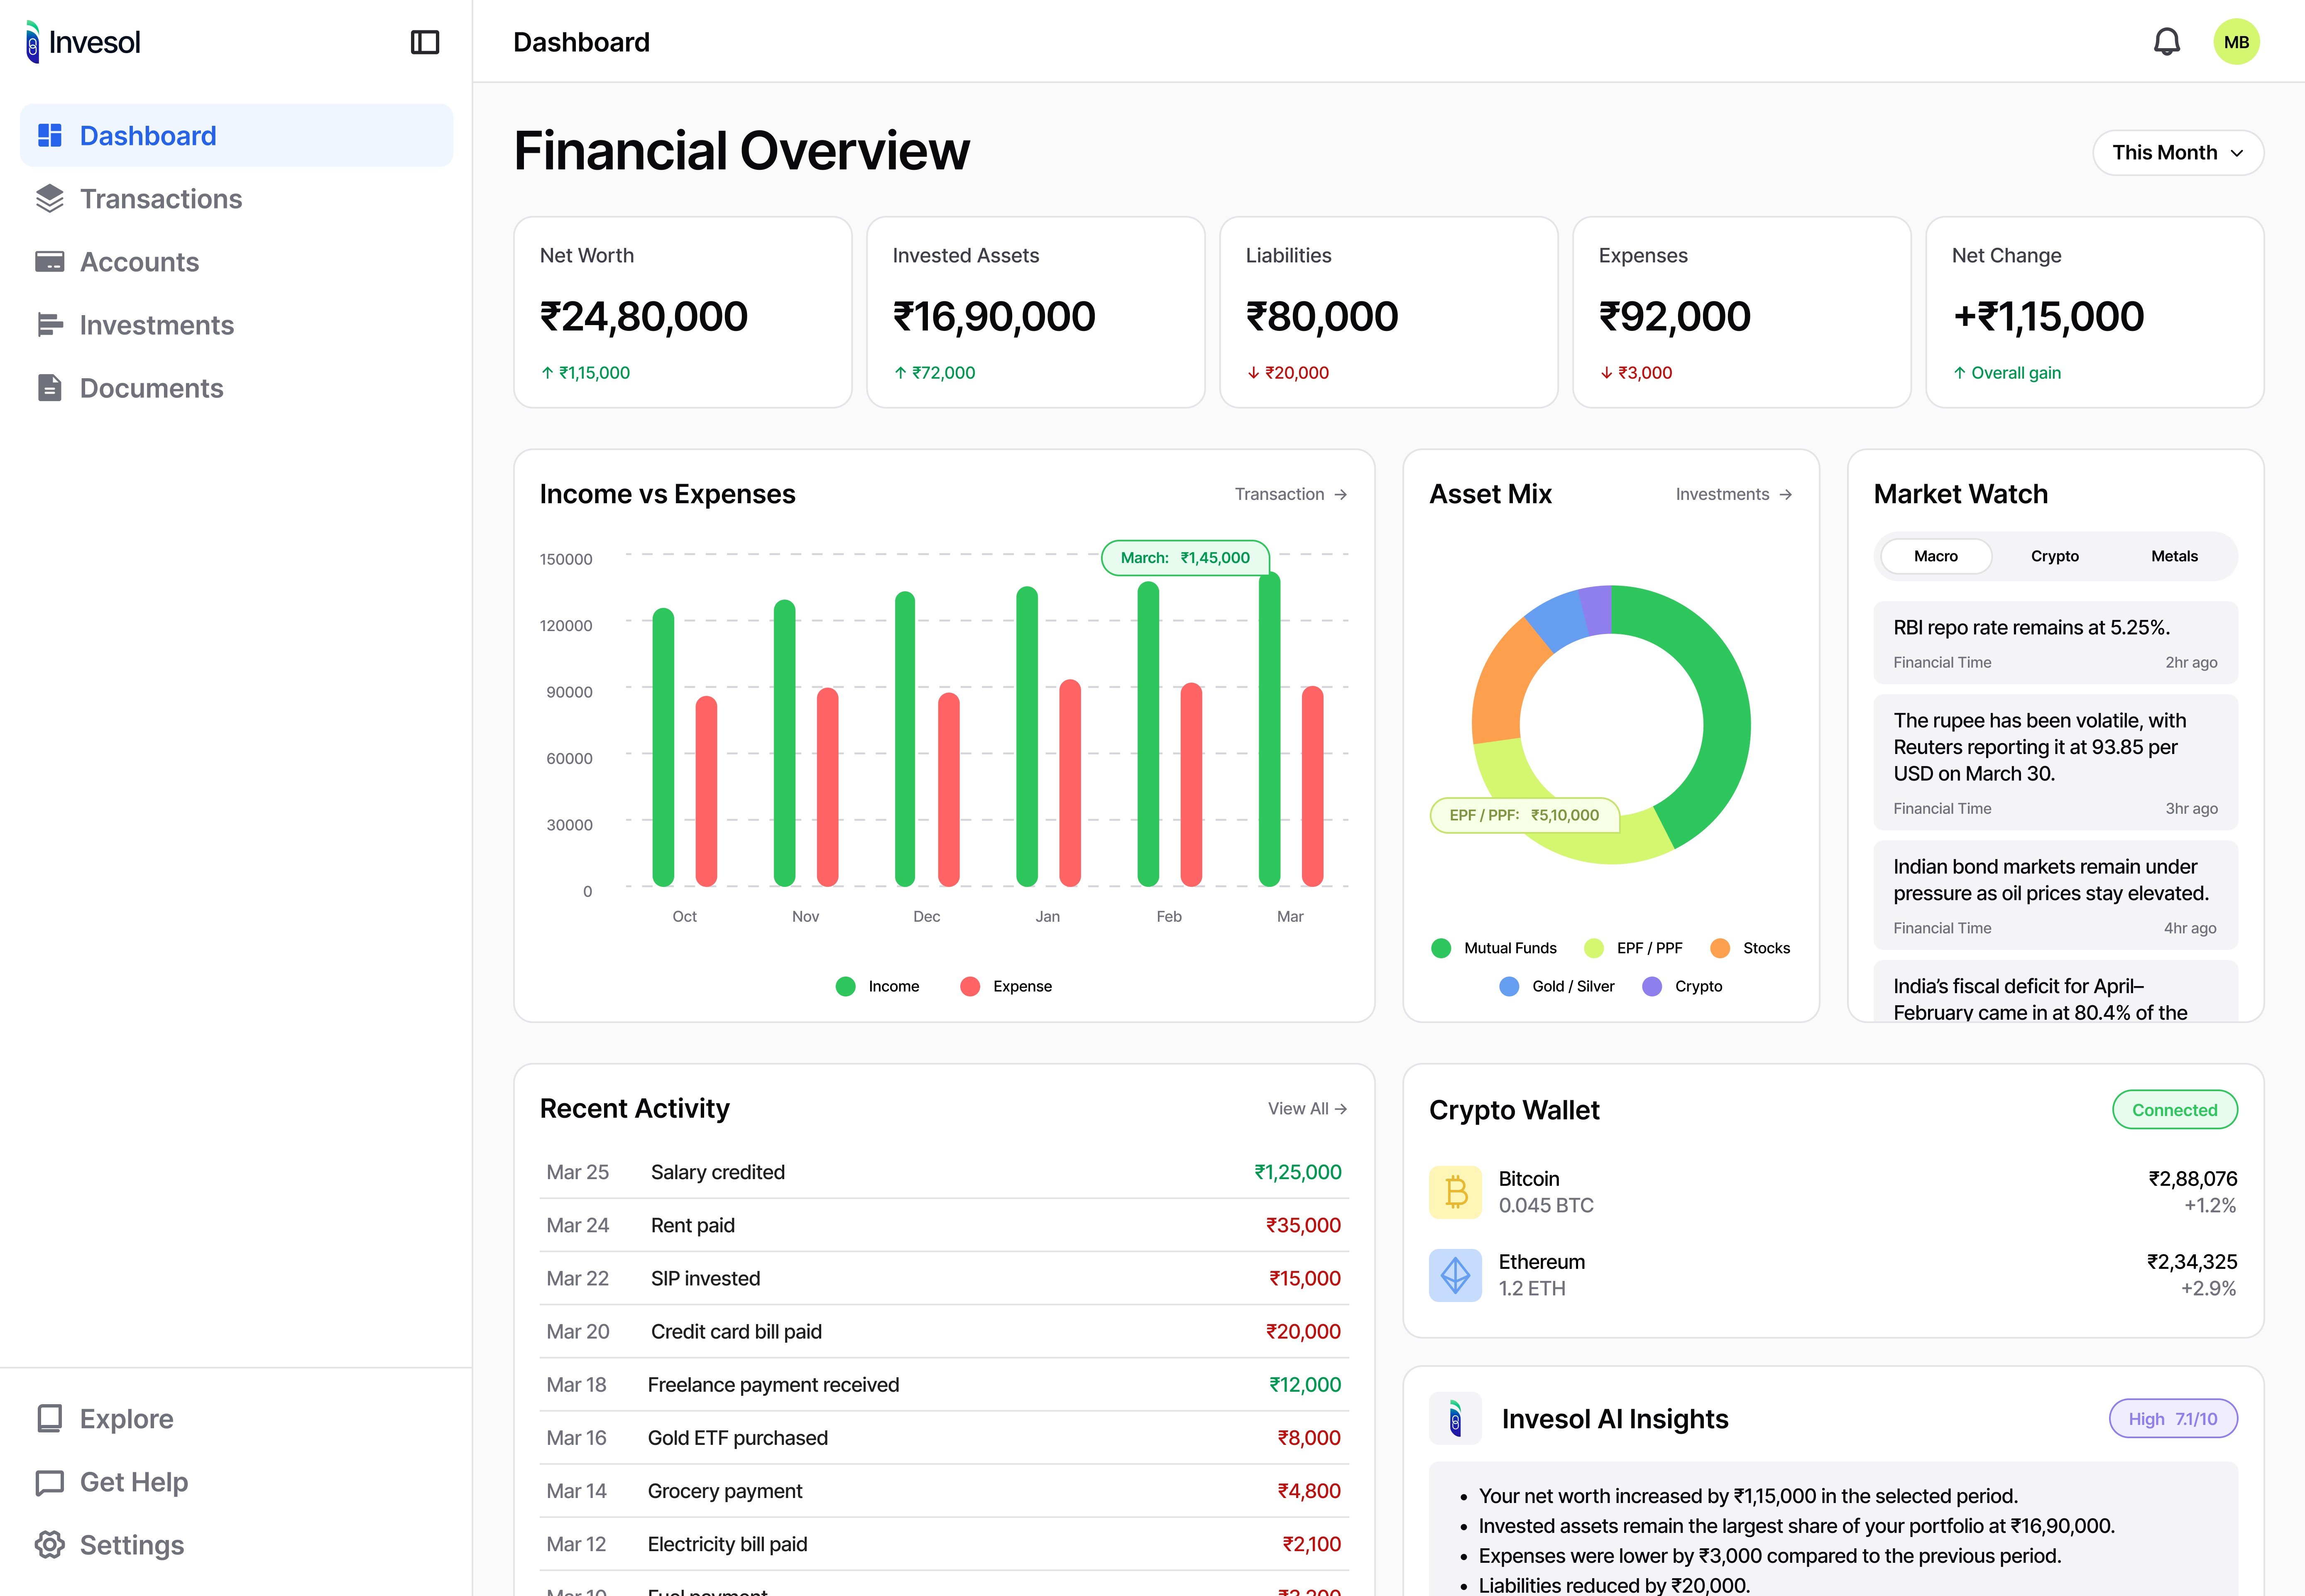Image resolution: width=2305 pixels, height=1596 pixels.
Task: Open Documents file icon
Action: click(49, 388)
